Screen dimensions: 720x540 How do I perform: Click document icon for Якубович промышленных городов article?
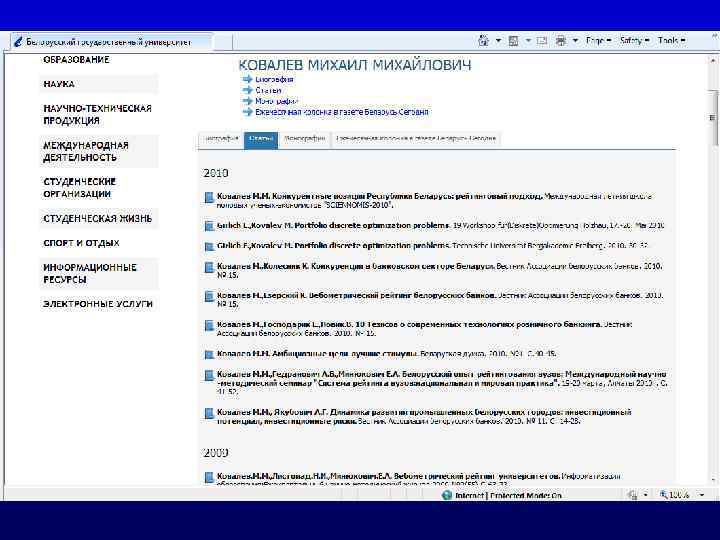209,413
